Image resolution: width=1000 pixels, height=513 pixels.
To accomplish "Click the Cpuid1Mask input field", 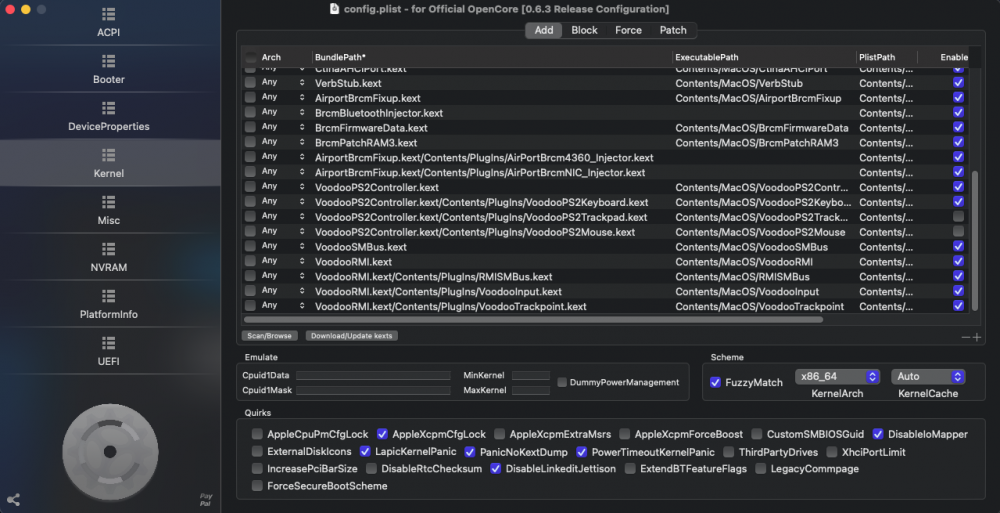I will 373,390.
